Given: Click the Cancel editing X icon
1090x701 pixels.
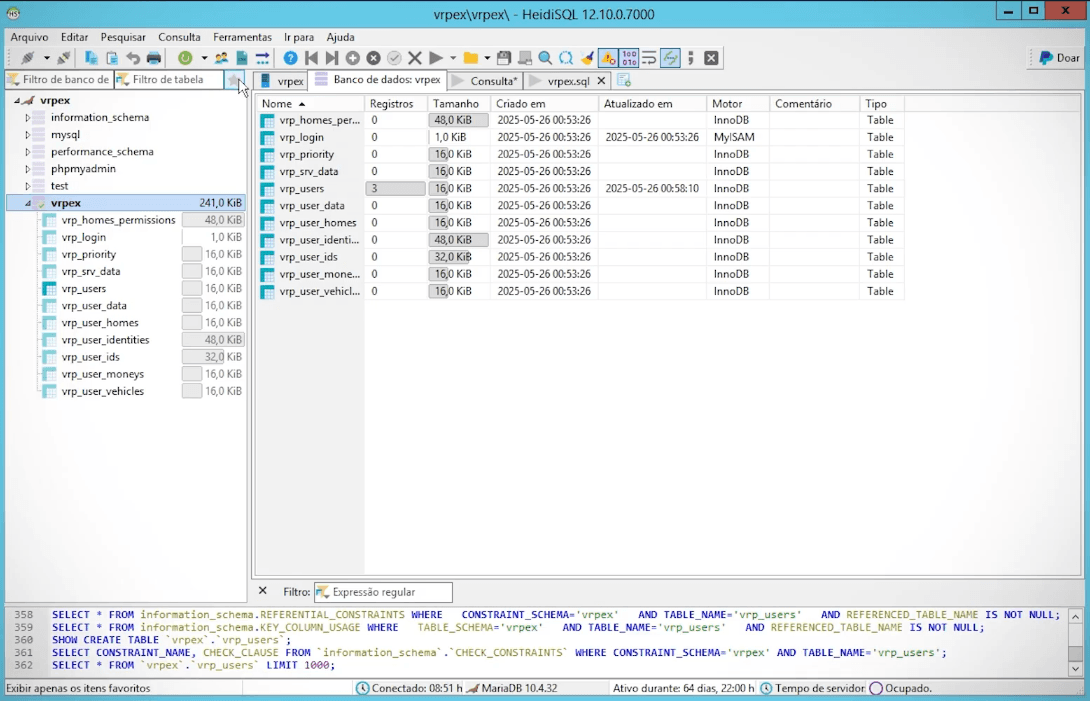Looking at the screenshot, I should 415,58.
